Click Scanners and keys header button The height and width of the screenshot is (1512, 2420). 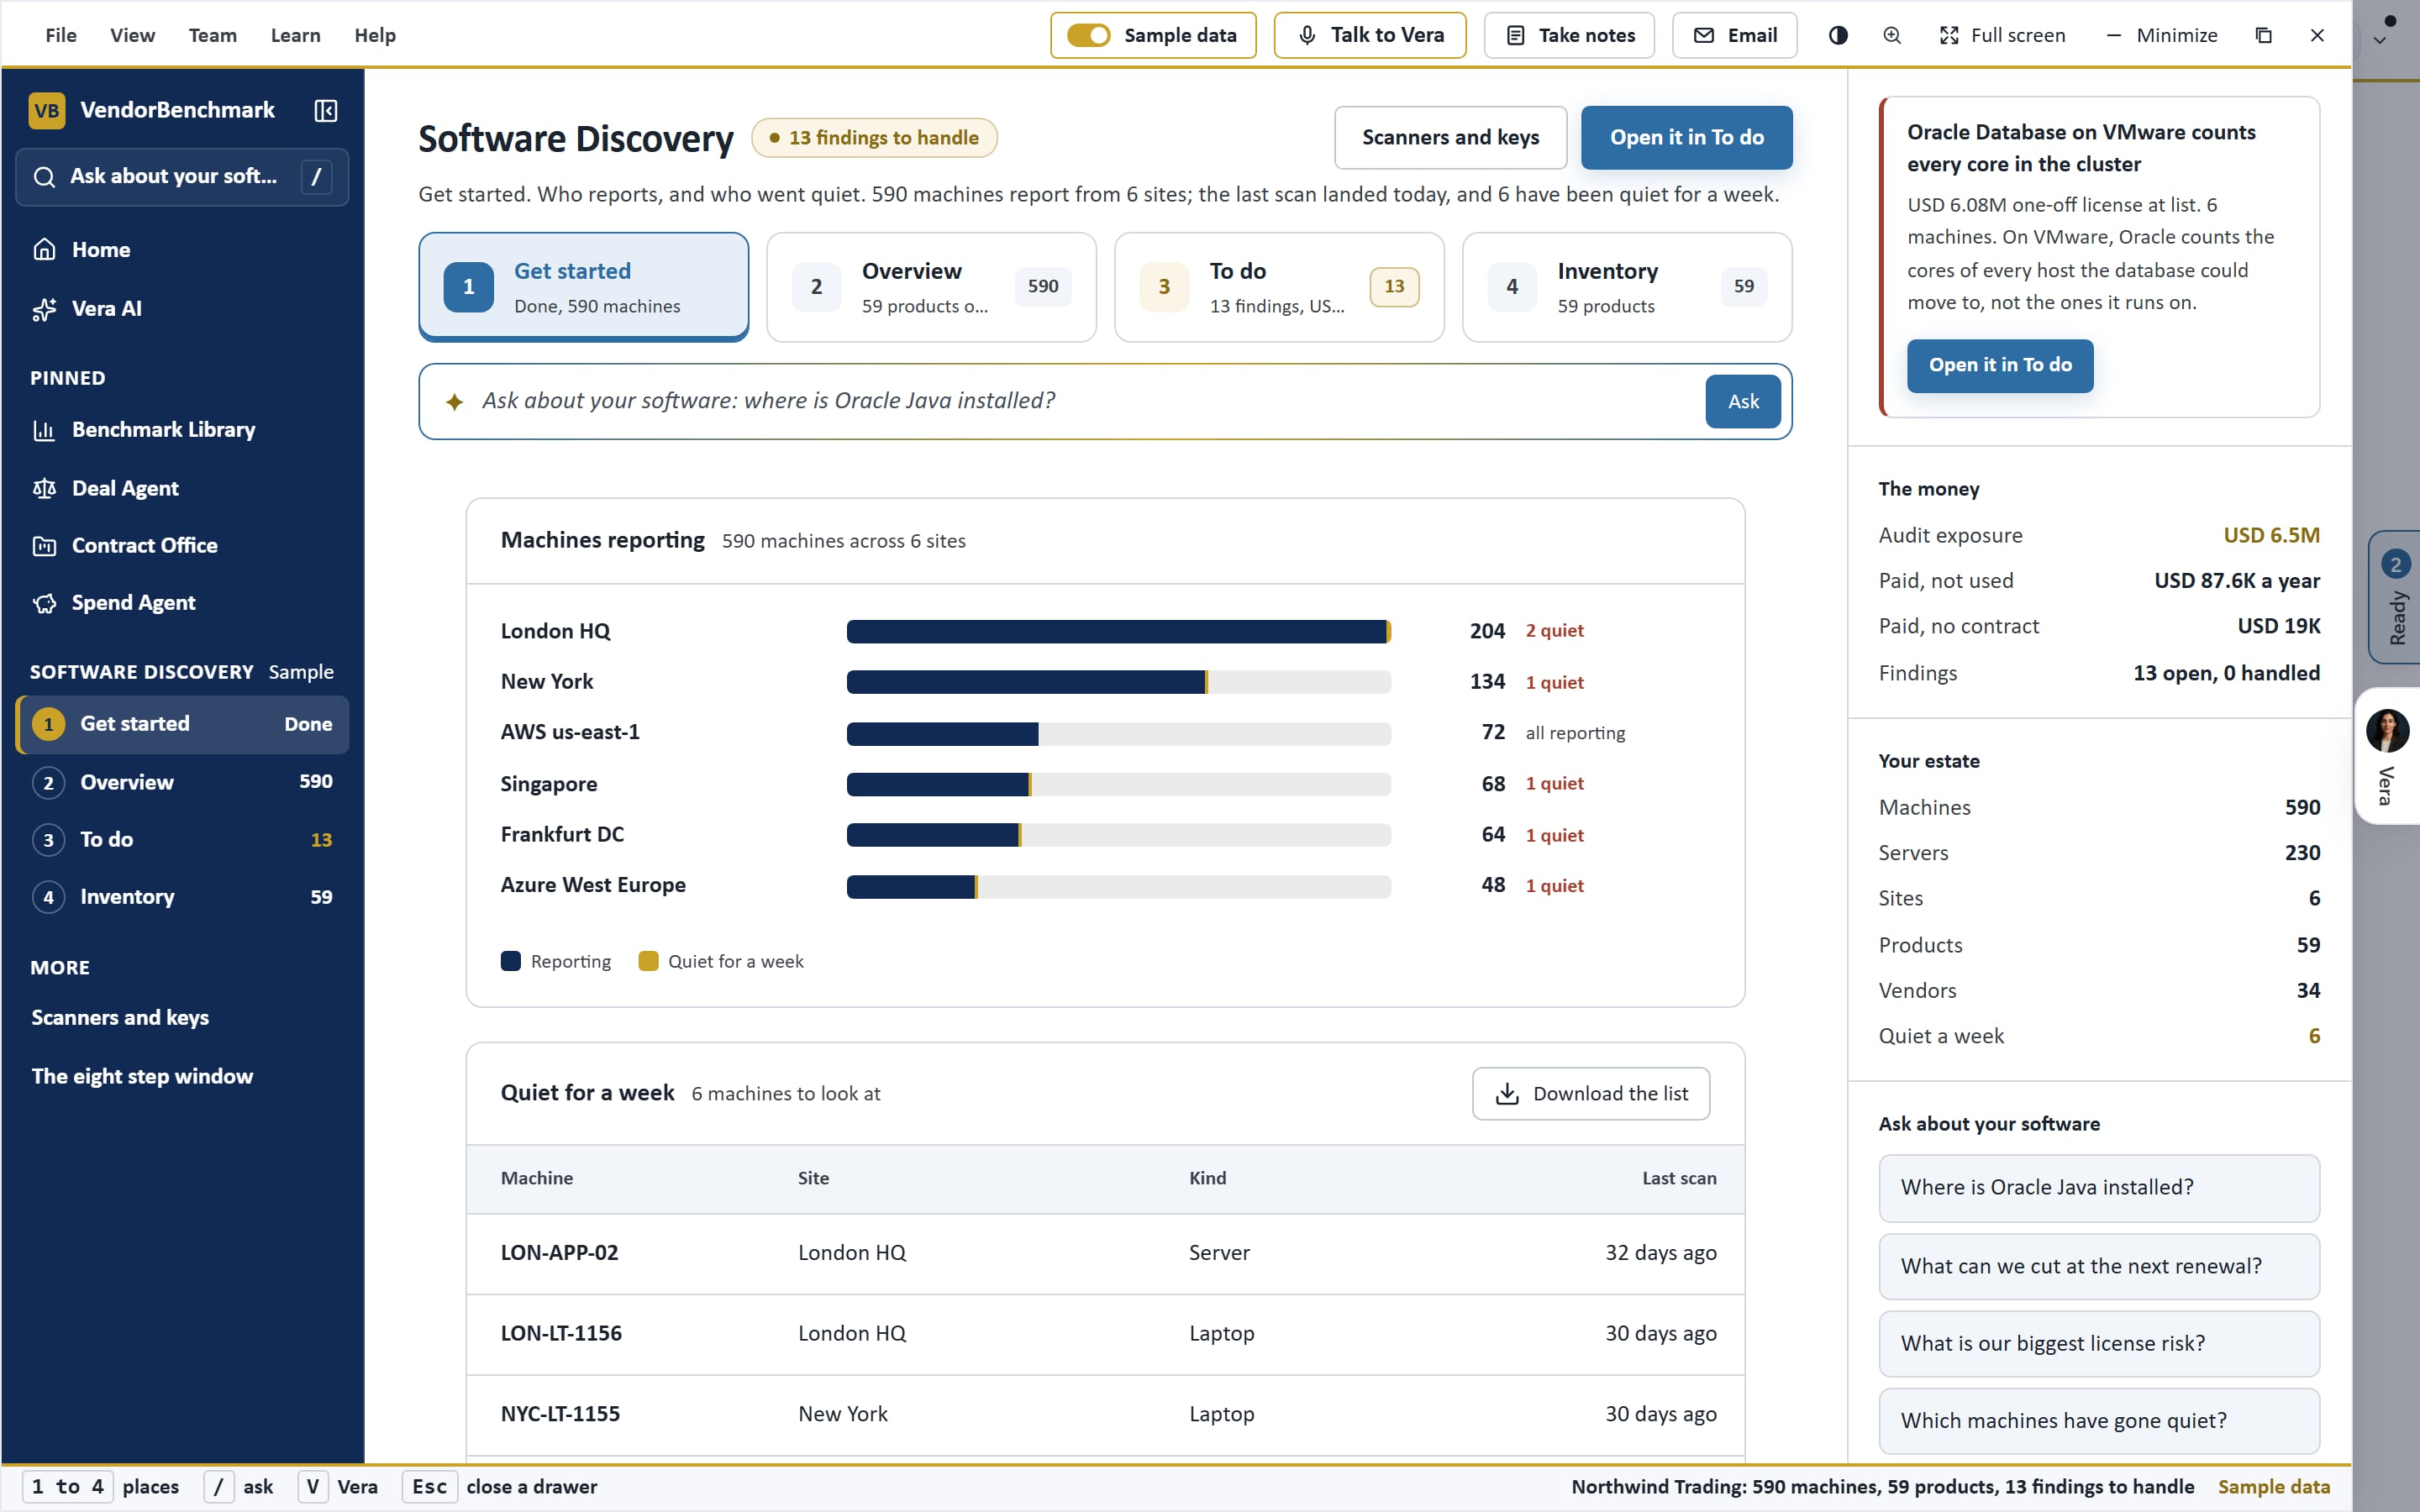[x=1450, y=138]
